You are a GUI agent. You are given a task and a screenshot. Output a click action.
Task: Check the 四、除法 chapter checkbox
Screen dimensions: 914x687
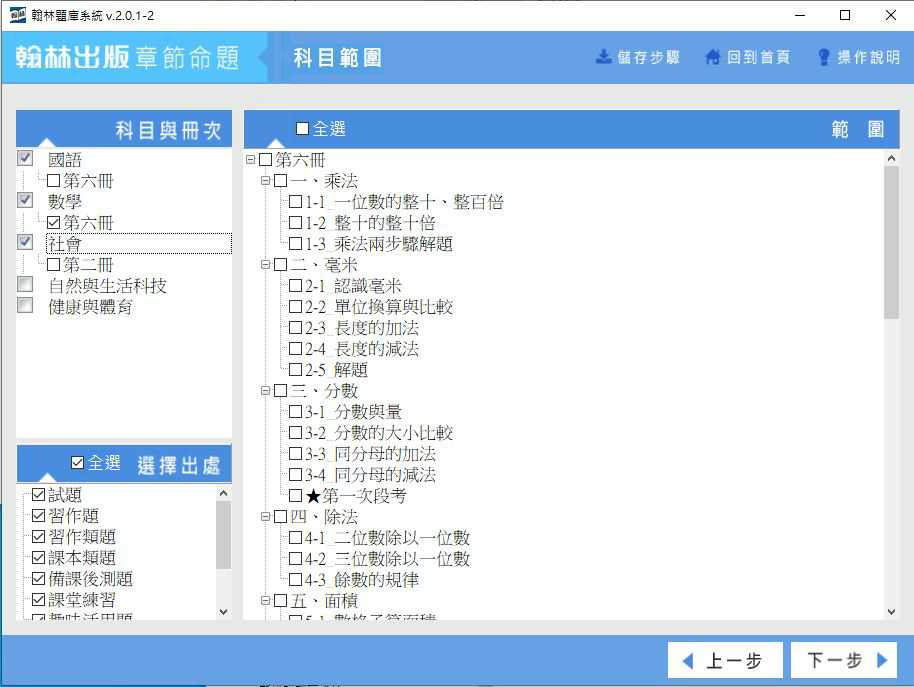pos(280,516)
